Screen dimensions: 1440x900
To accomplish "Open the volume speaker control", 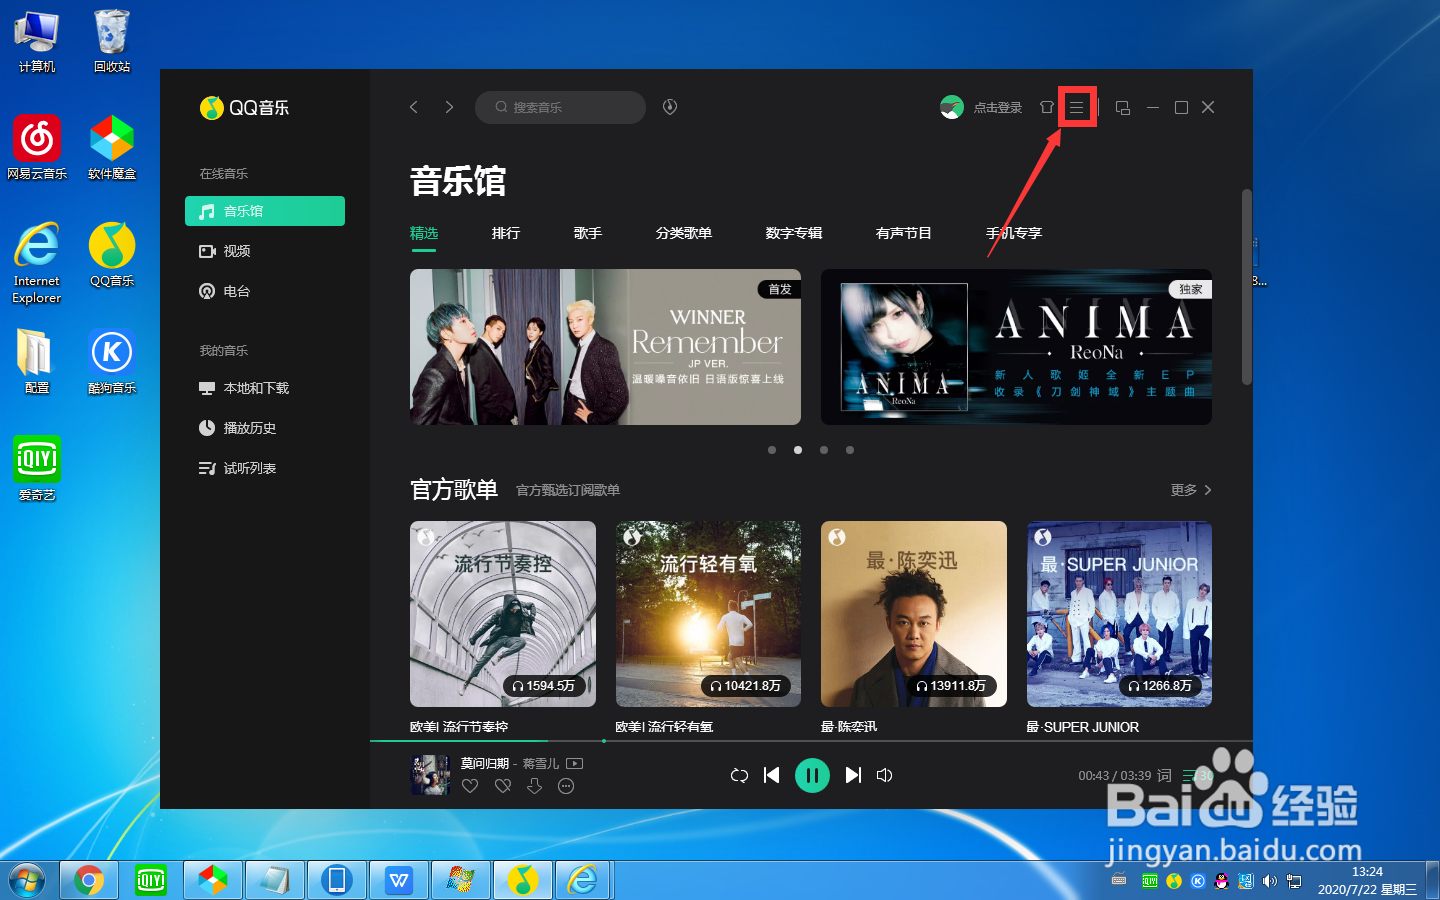I will [x=885, y=775].
